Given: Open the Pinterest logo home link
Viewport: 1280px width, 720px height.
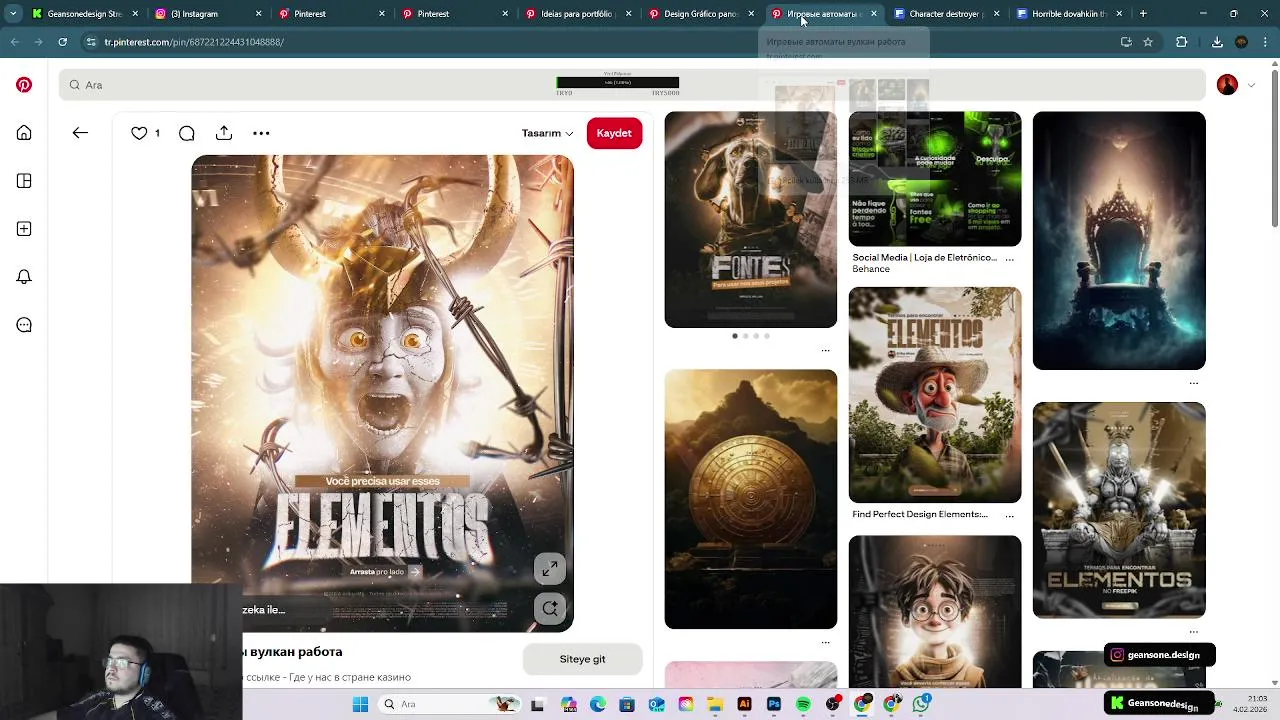Looking at the screenshot, I should pos(24,85).
